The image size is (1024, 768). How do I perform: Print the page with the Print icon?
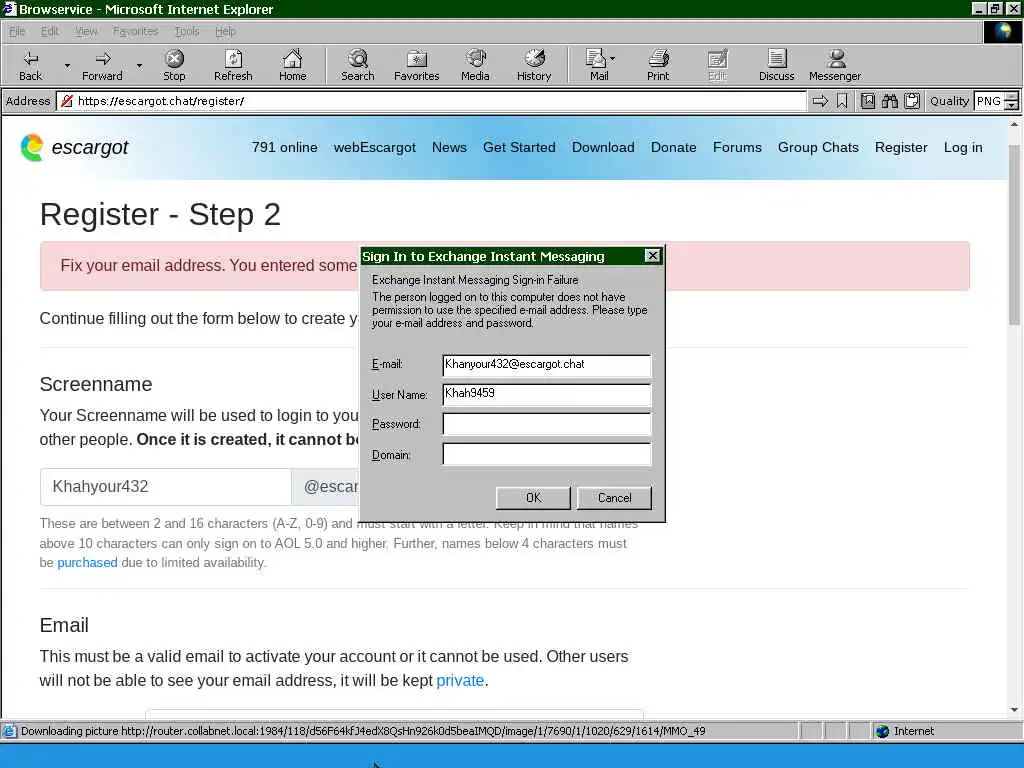pyautogui.click(x=658, y=65)
